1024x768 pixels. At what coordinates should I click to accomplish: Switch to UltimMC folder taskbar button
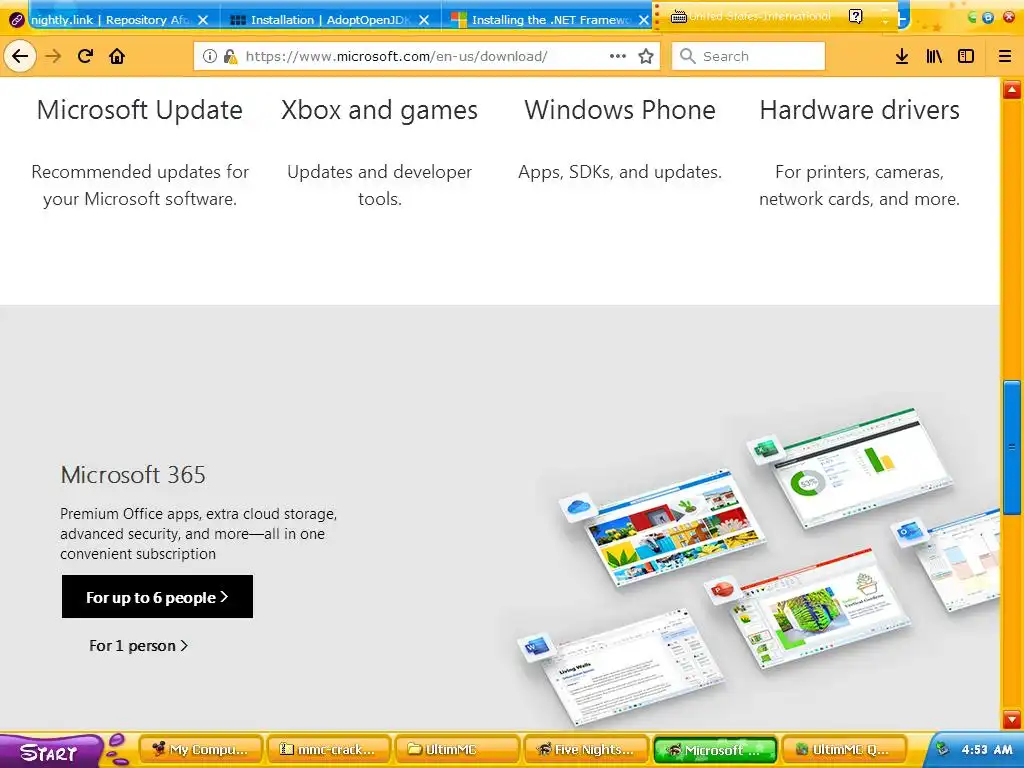pos(456,750)
